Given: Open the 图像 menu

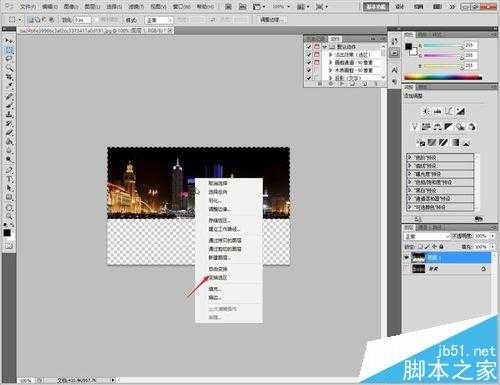Looking at the screenshot, I should coord(71,7).
